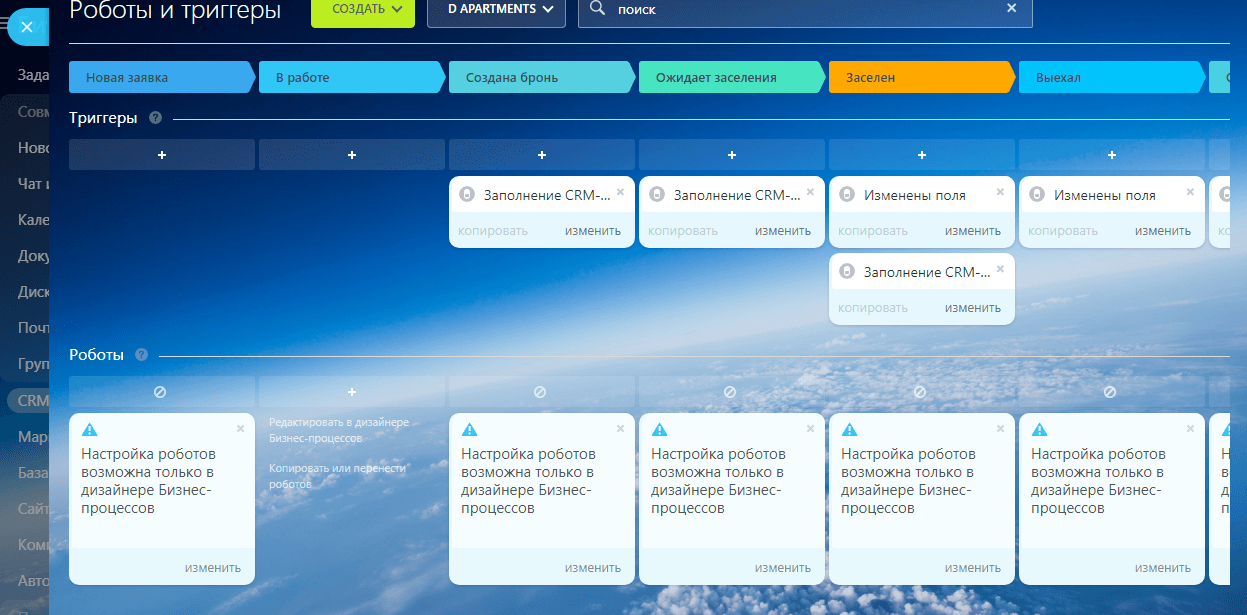Add a trigger under В работе stage
Viewport: 1247px width, 615px height.
click(352, 155)
